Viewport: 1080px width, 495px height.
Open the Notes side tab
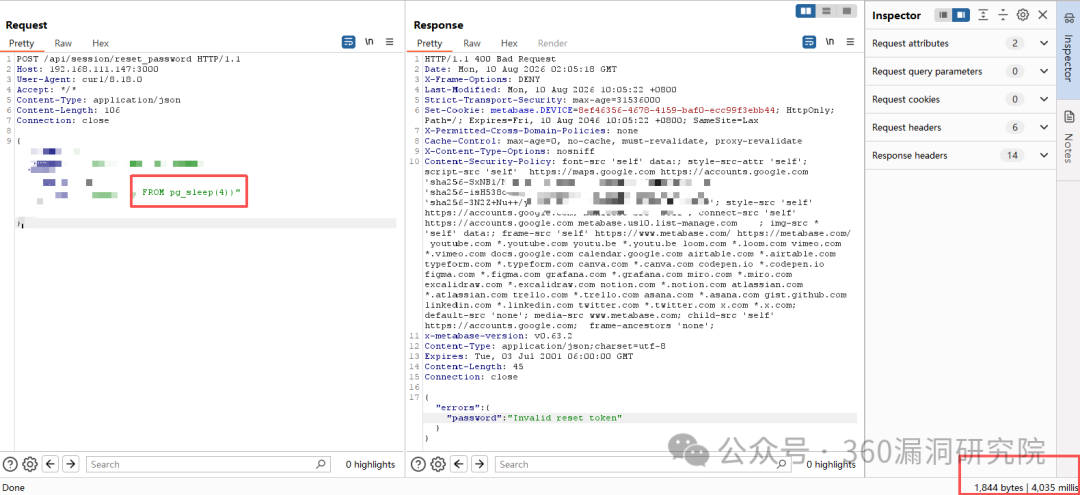(1068, 136)
